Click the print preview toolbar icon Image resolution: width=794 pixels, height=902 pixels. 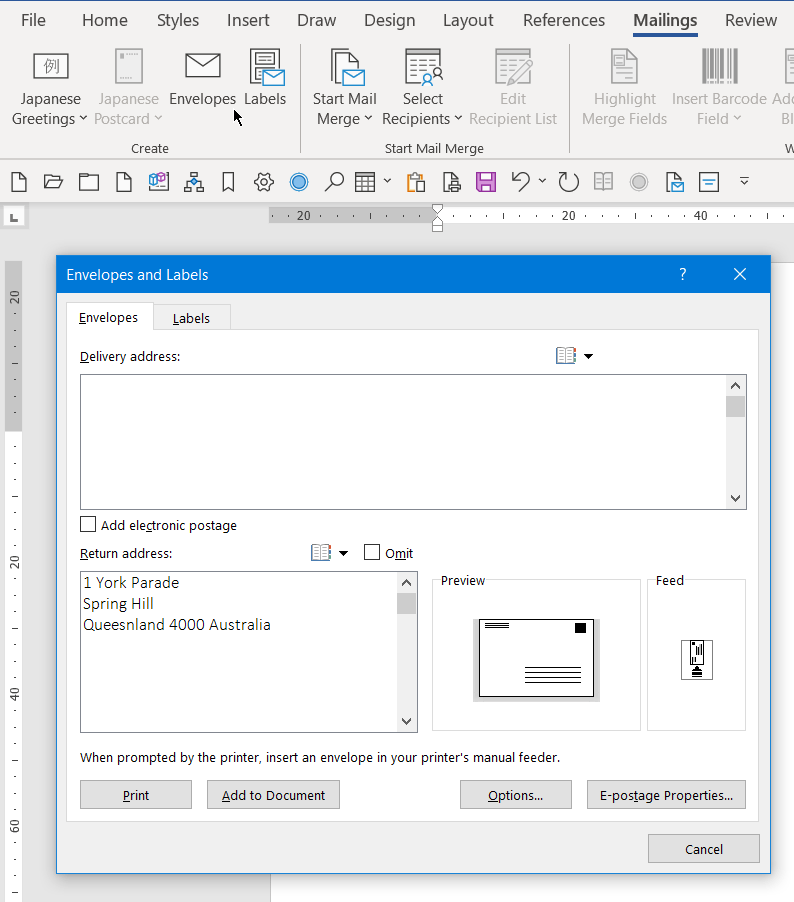coord(451,182)
